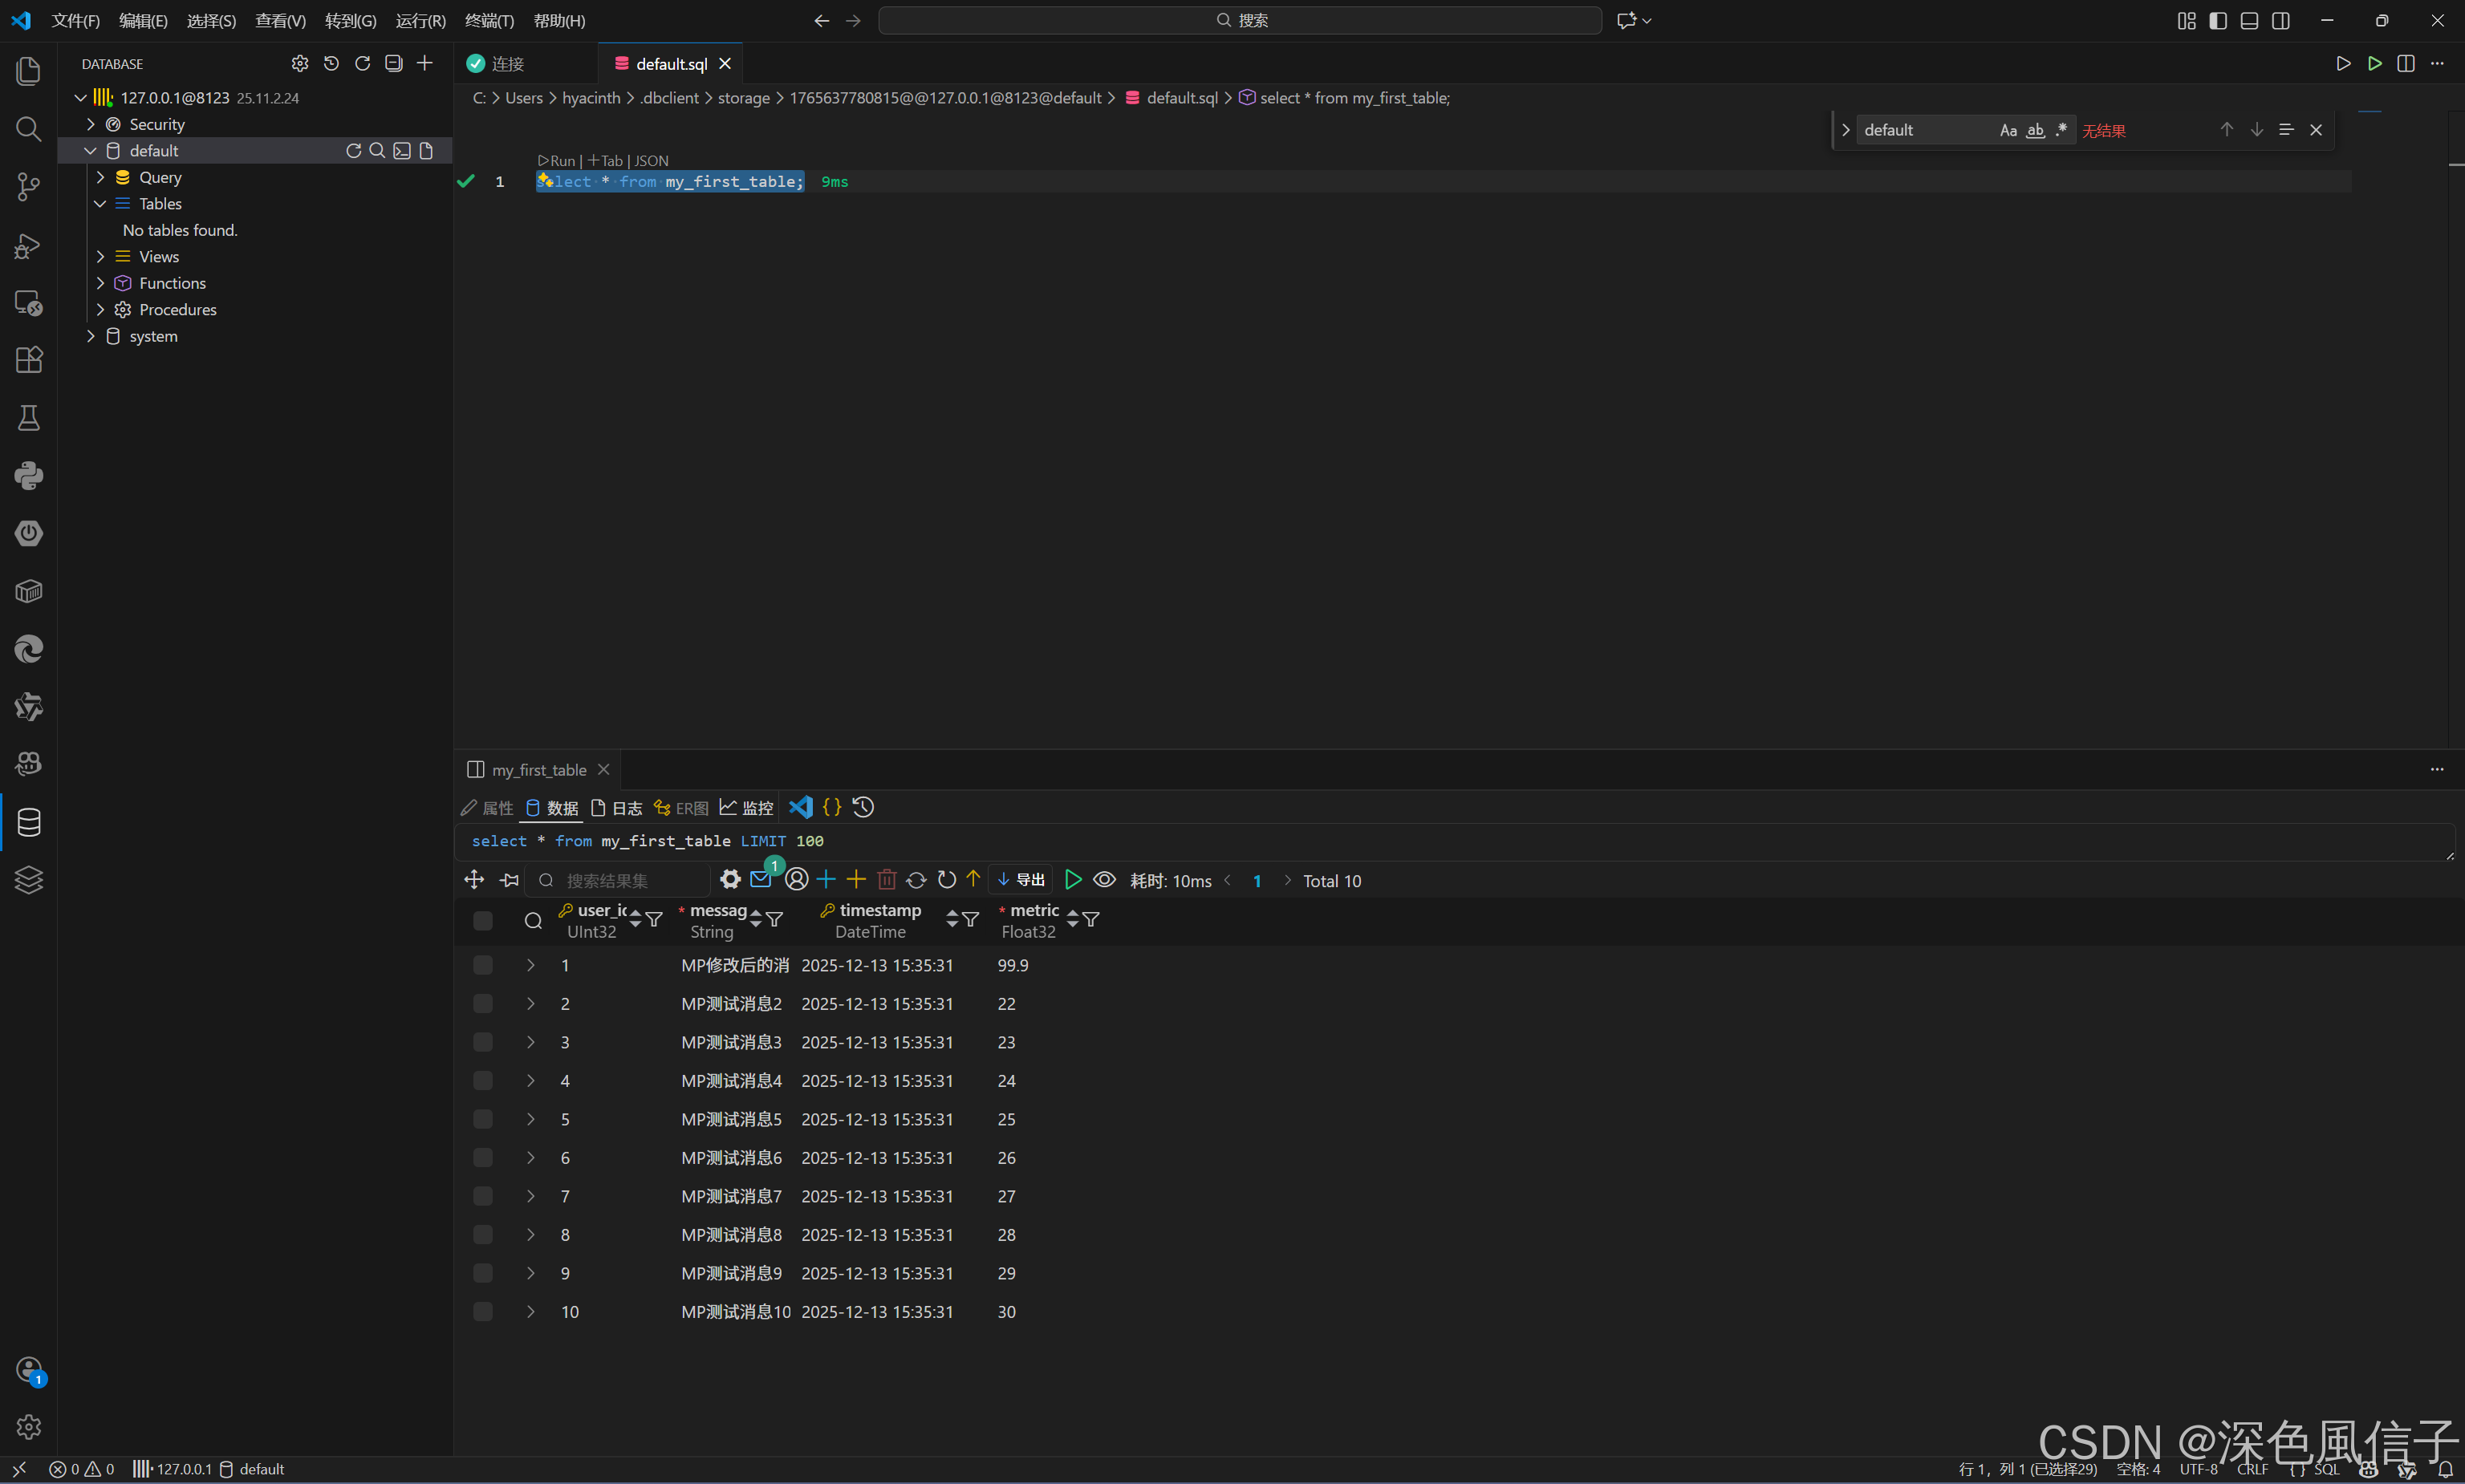2465x1484 pixels.
Task: Click the timestamp column filter funnel icon
Action: pos(970,919)
